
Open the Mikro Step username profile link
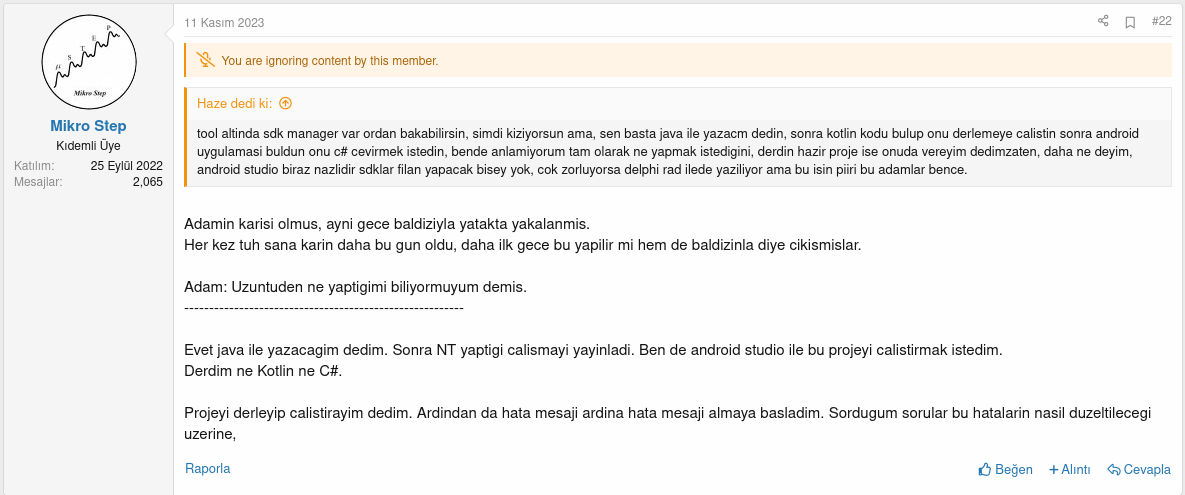pos(88,126)
